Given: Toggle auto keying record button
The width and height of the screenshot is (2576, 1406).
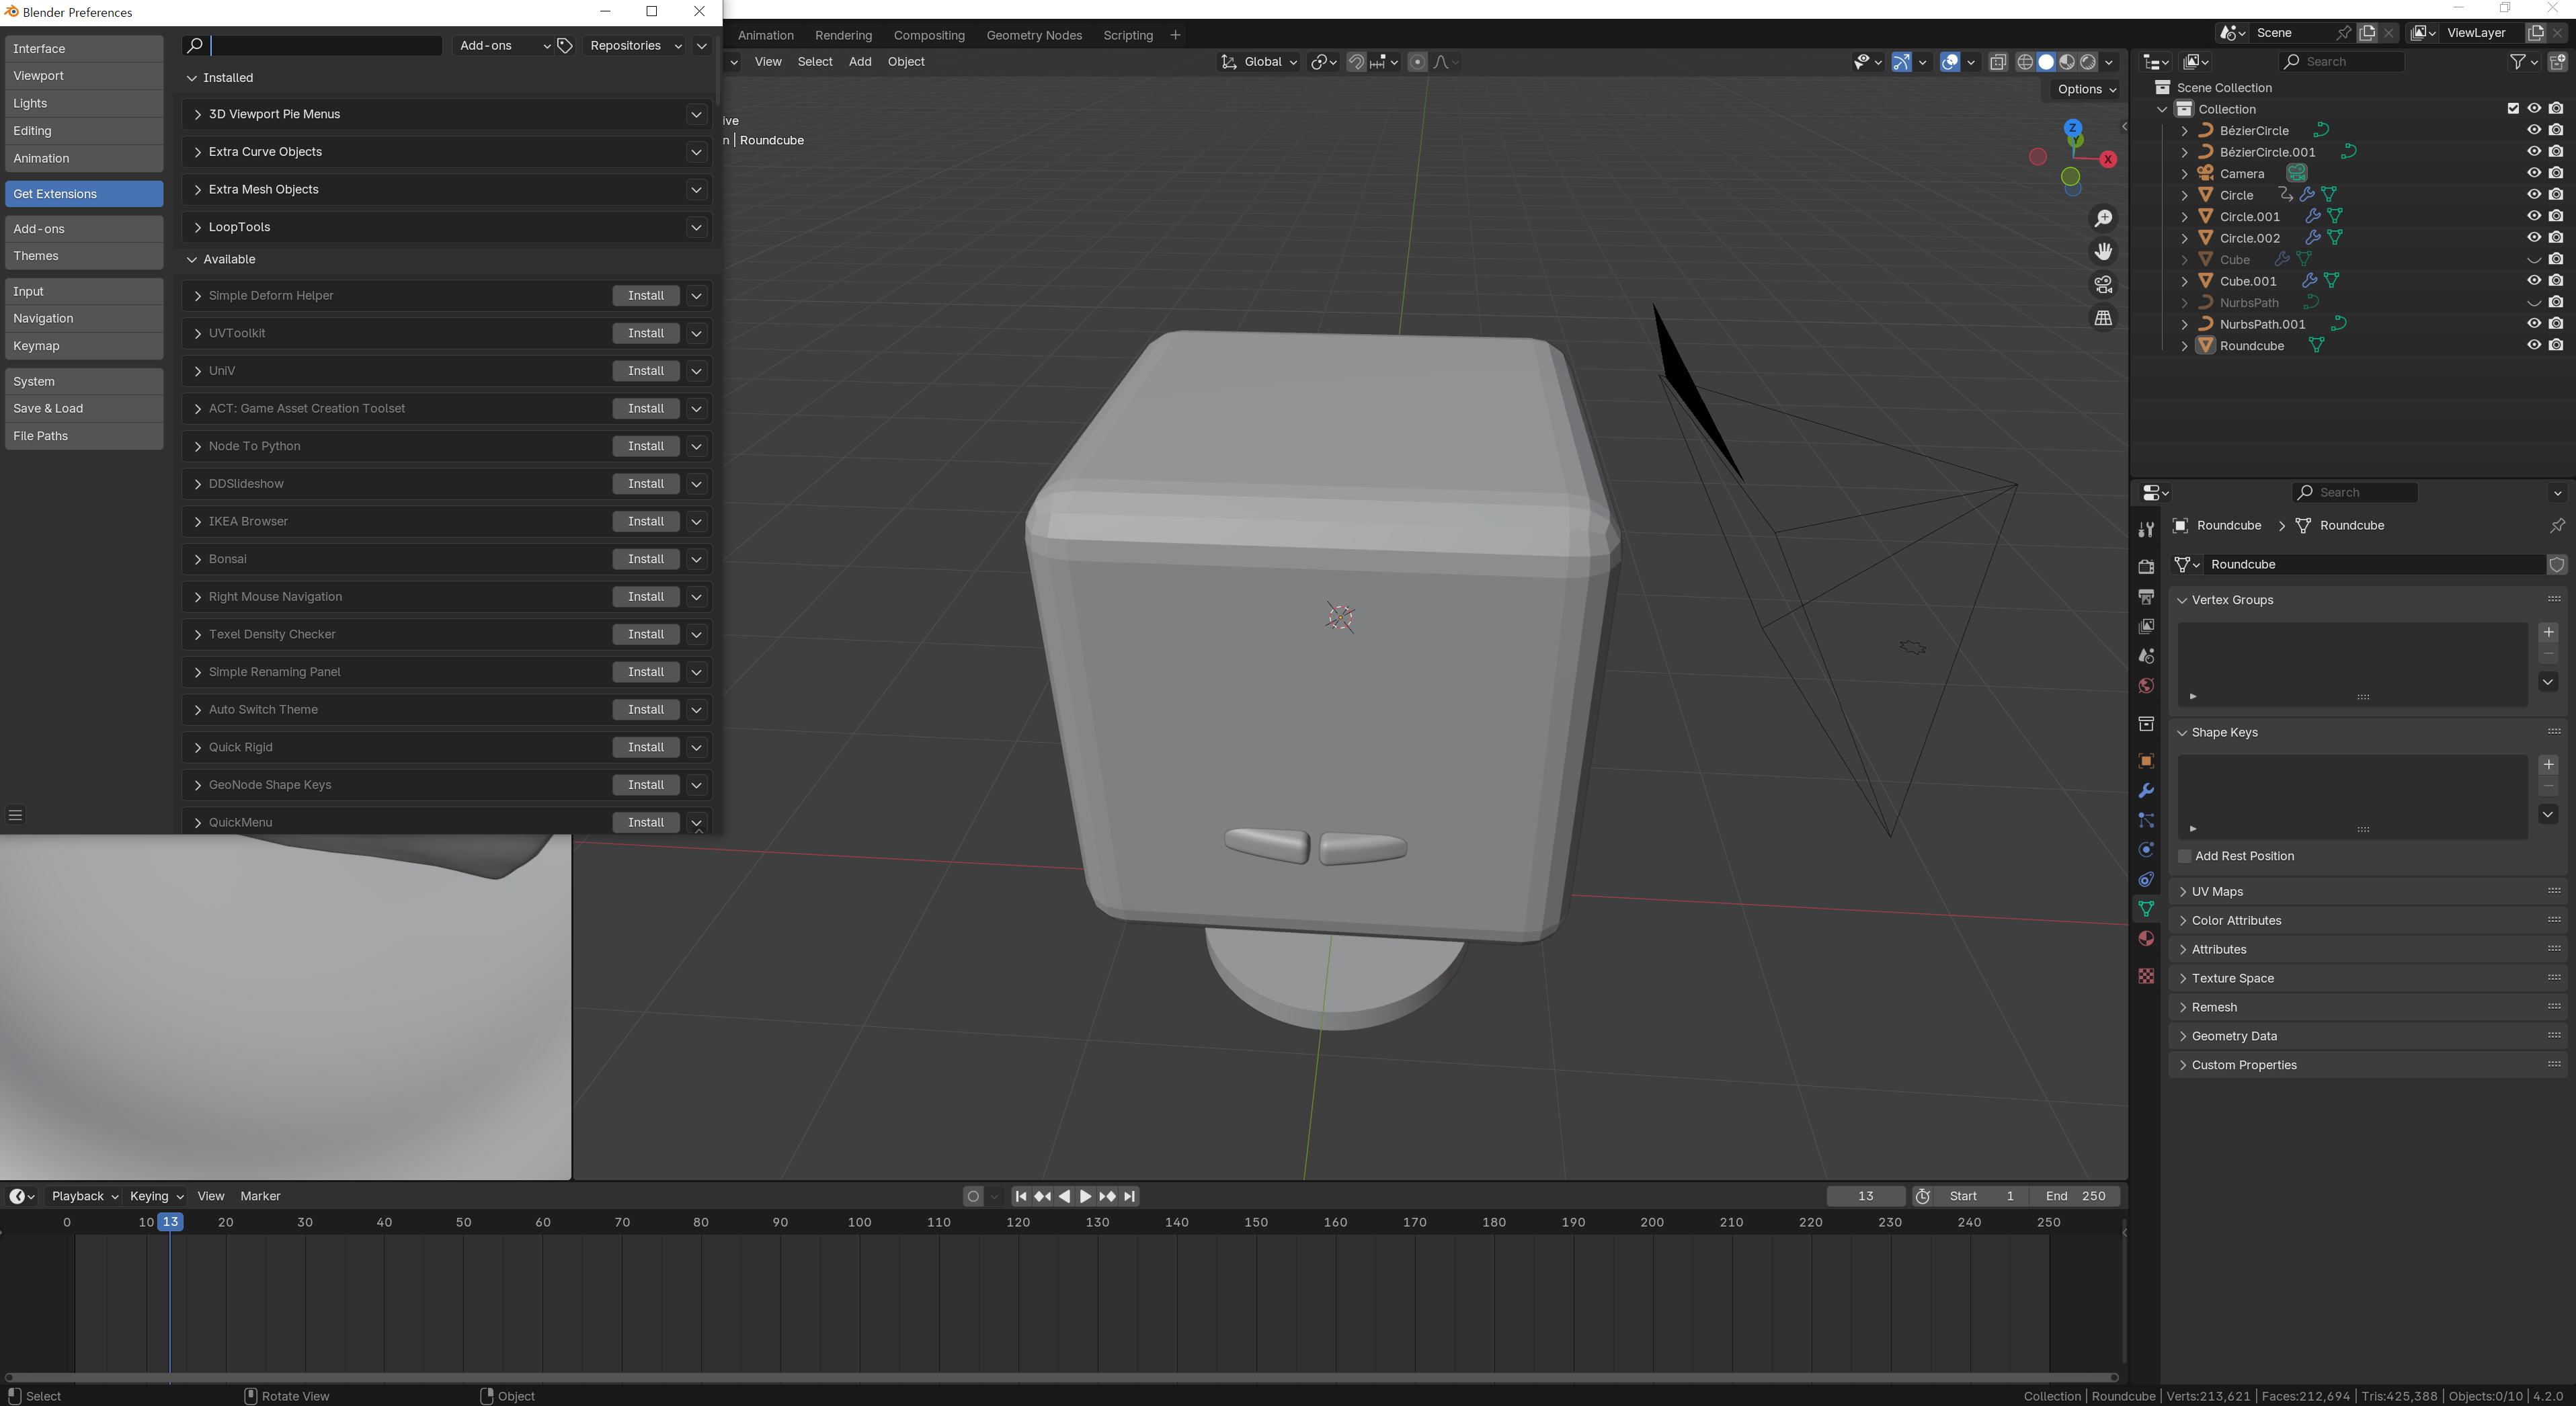Looking at the screenshot, I should 973,1196.
